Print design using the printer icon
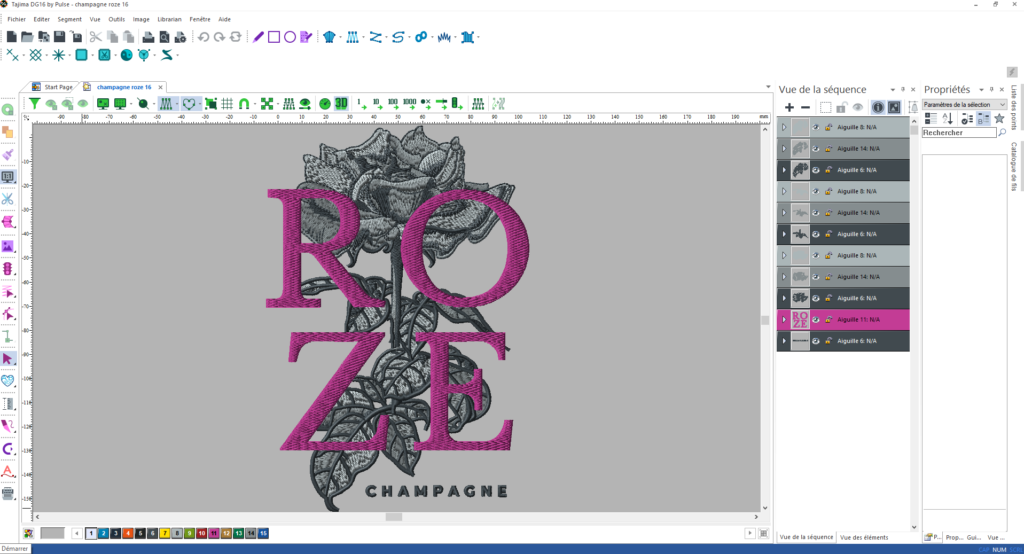This screenshot has width=1024, height=554. coord(148,37)
